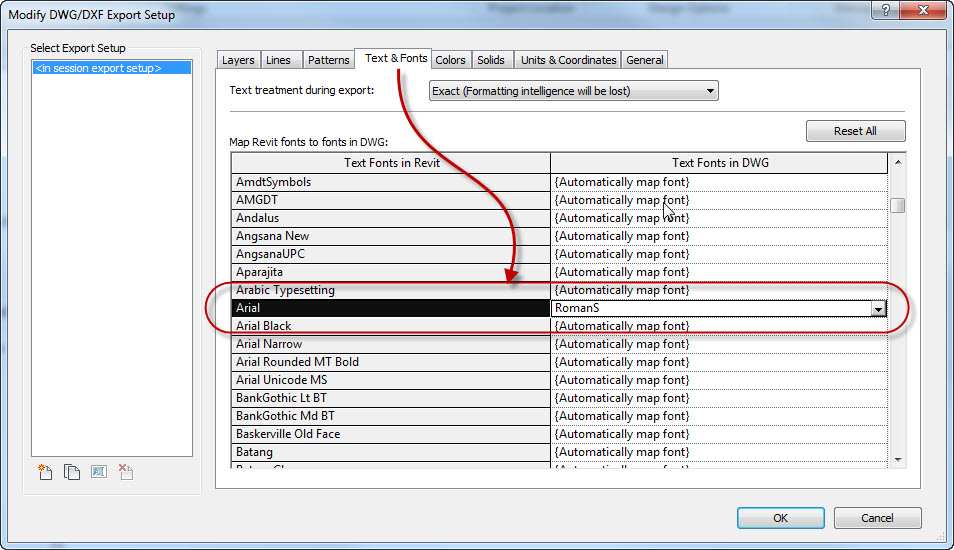Image resolution: width=954 pixels, height=550 pixels.
Task: Select the BankGothic Lt BT row
Action: coord(391,398)
